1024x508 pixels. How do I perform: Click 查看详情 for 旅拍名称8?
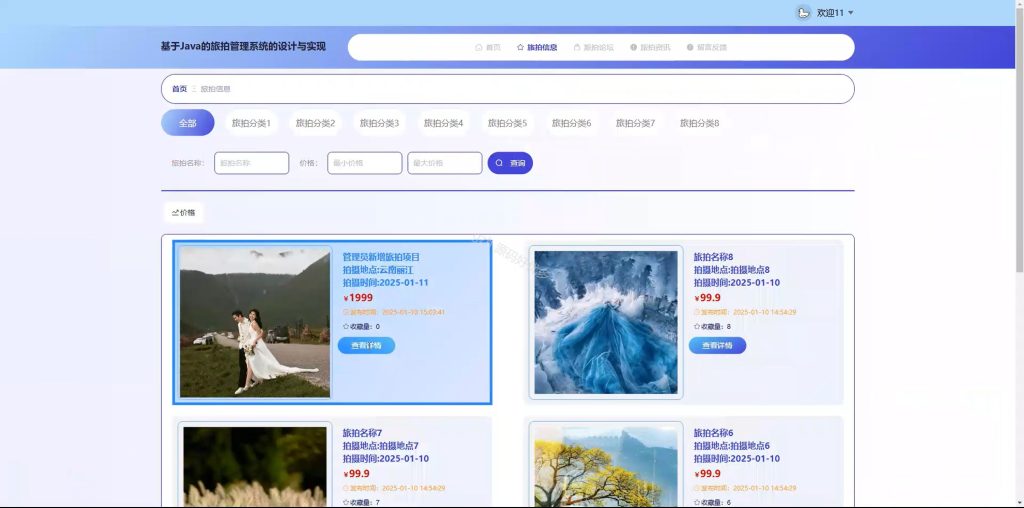tap(717, 345)
